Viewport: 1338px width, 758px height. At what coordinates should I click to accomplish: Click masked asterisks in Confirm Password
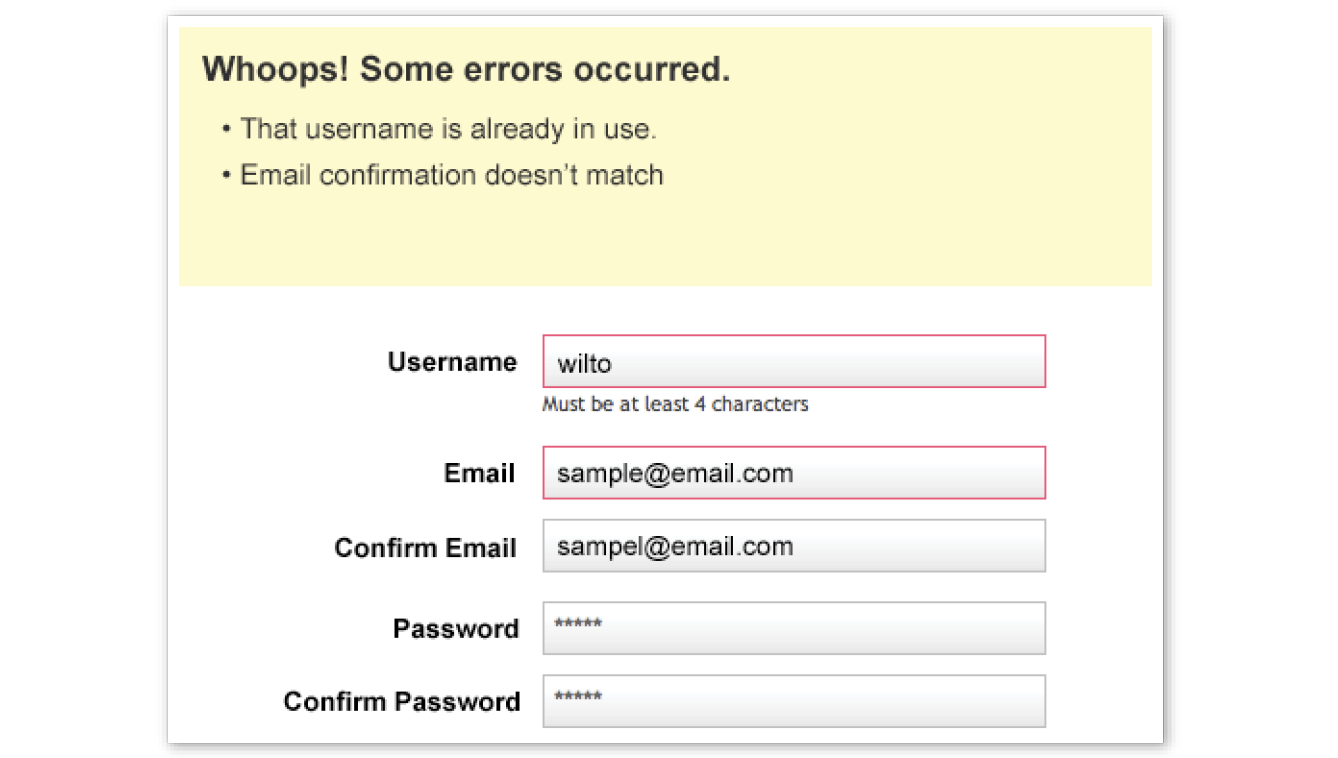tap(578, 698)
